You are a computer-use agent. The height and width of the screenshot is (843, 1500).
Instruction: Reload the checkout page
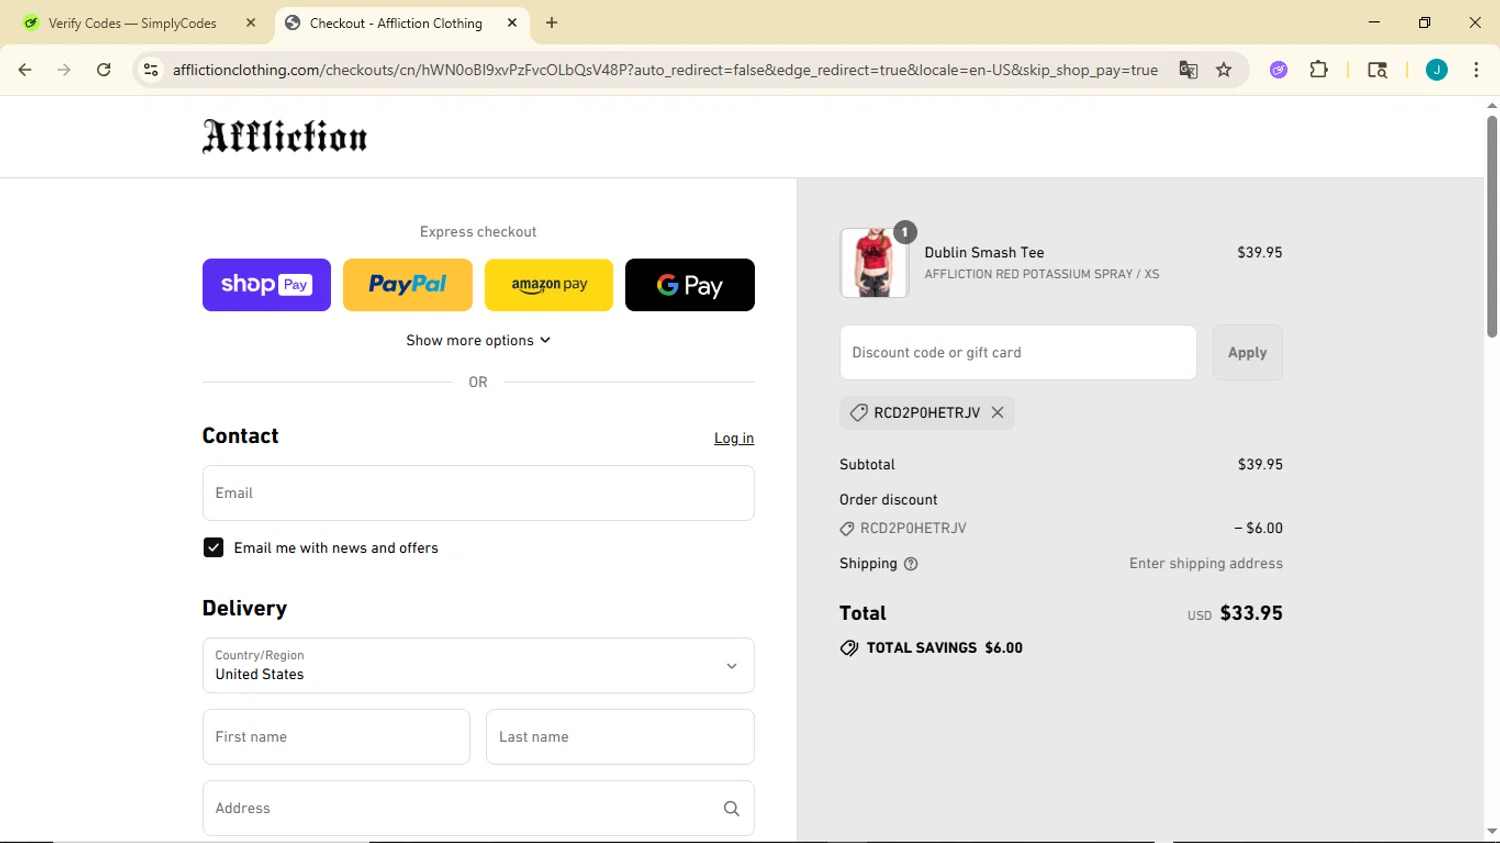point(104,70)
